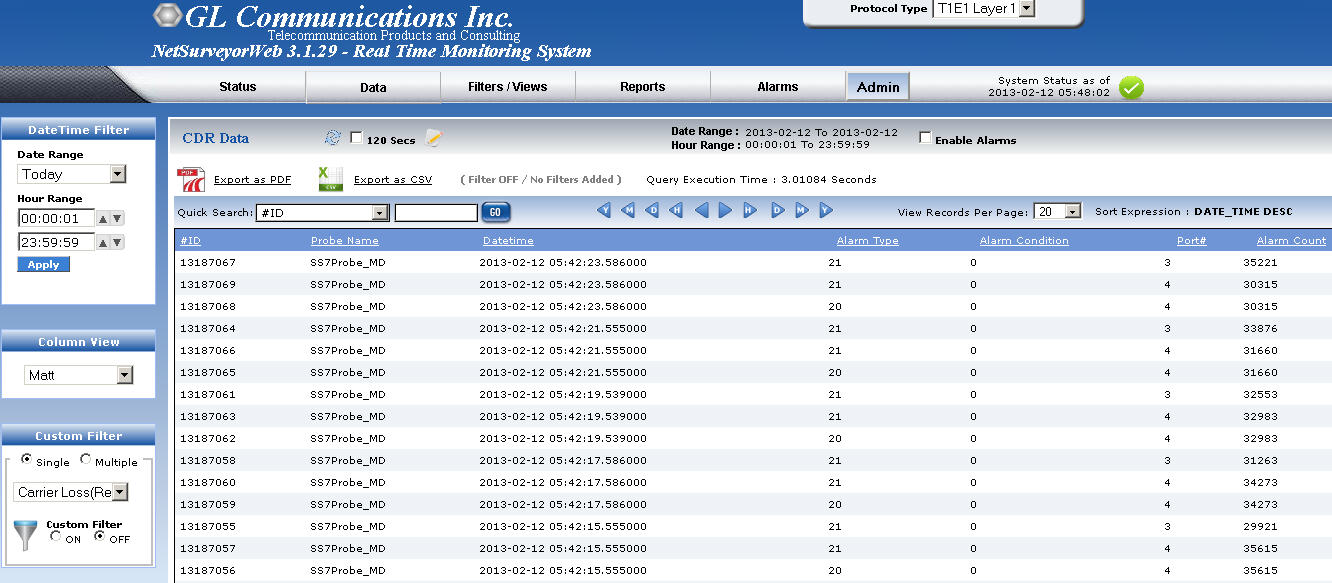Go back one day with D arrow
Image resolution: width=1332 pixels, height=583 pixels.
point(652,210)
